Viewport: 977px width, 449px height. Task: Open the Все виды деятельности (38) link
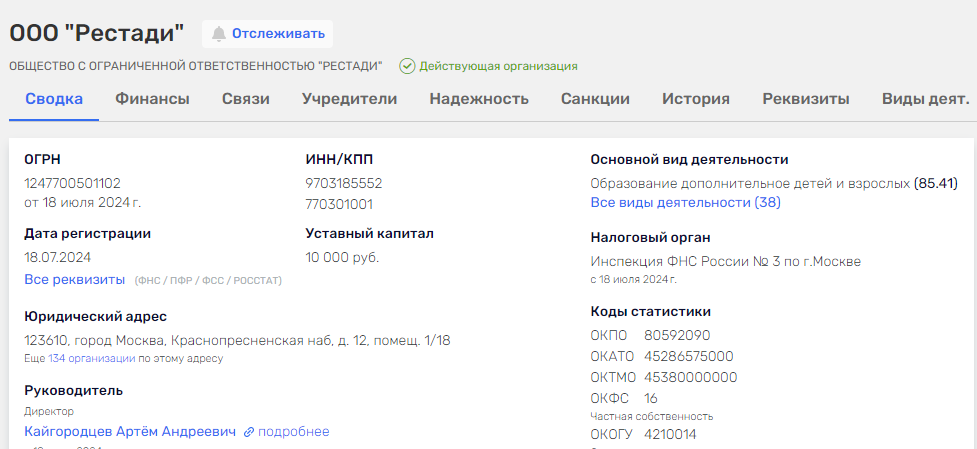tap(685, 202)
